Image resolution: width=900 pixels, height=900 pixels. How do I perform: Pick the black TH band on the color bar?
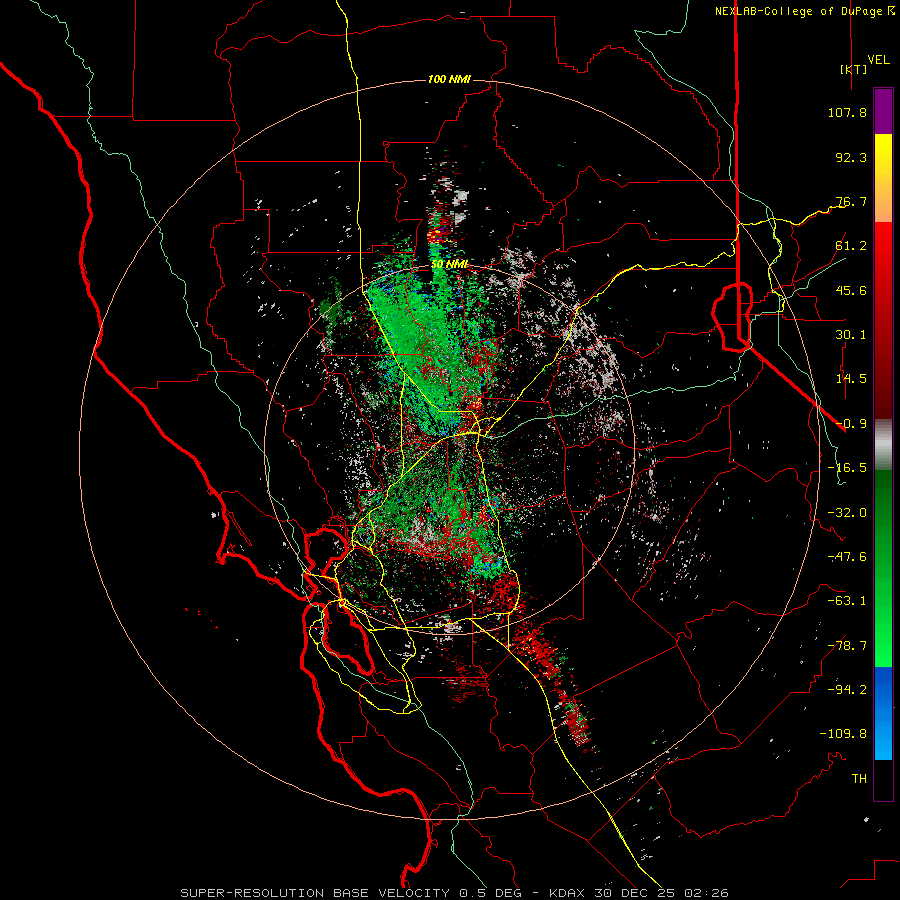pos(883,779)
